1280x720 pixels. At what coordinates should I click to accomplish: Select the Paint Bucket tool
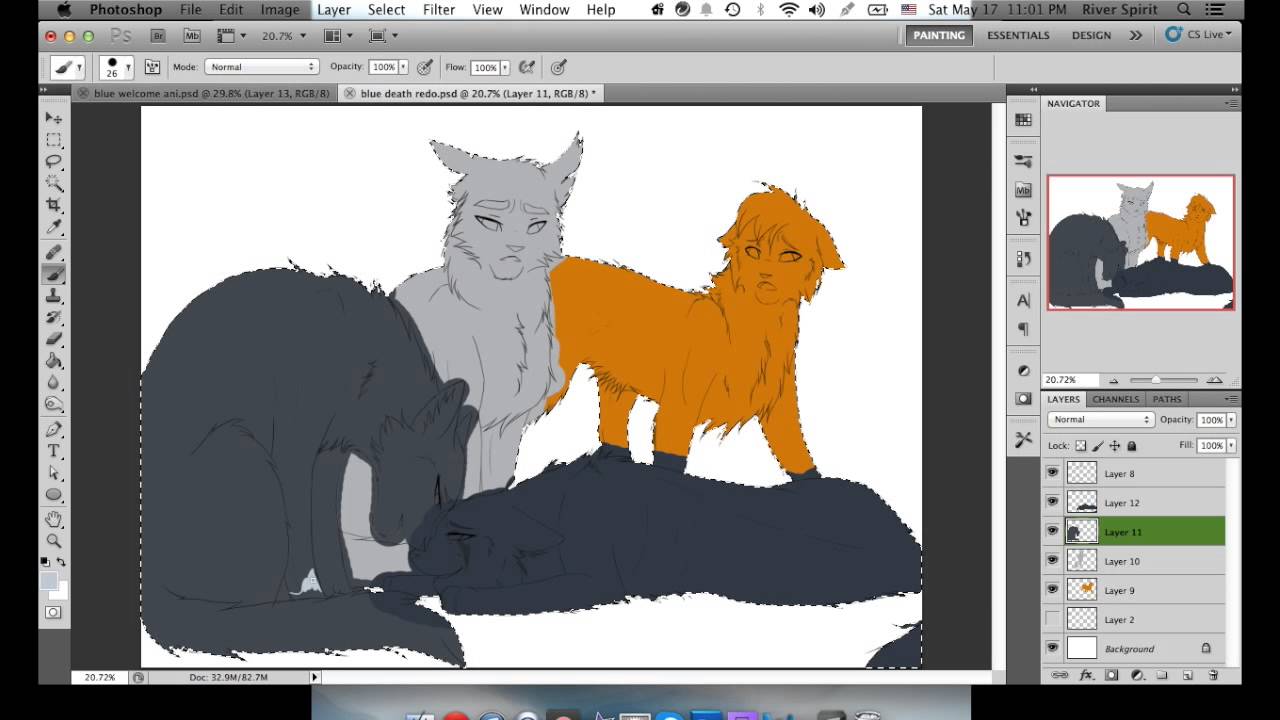coord(54,361)
